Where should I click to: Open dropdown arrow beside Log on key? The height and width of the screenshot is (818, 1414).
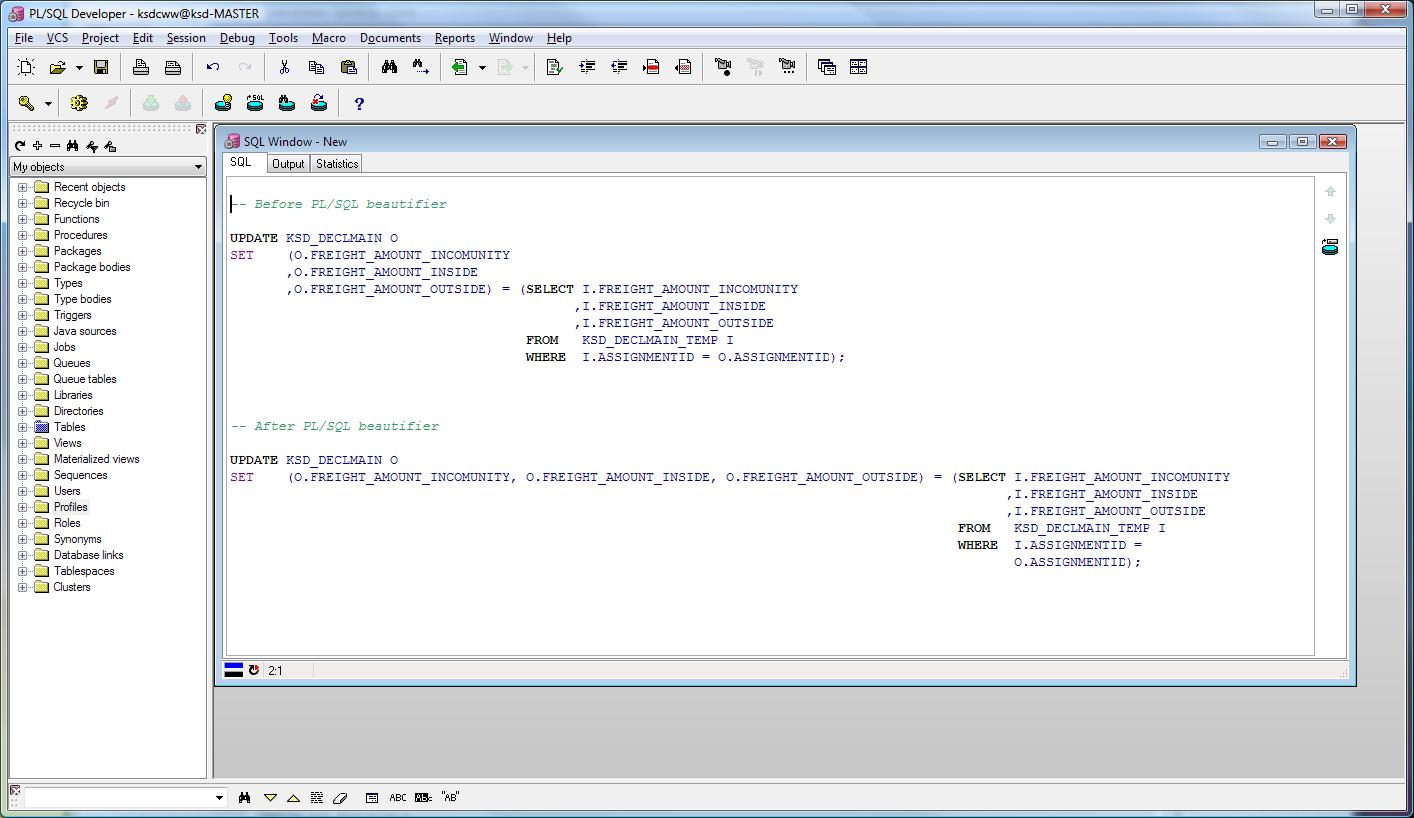pos(48,103)
